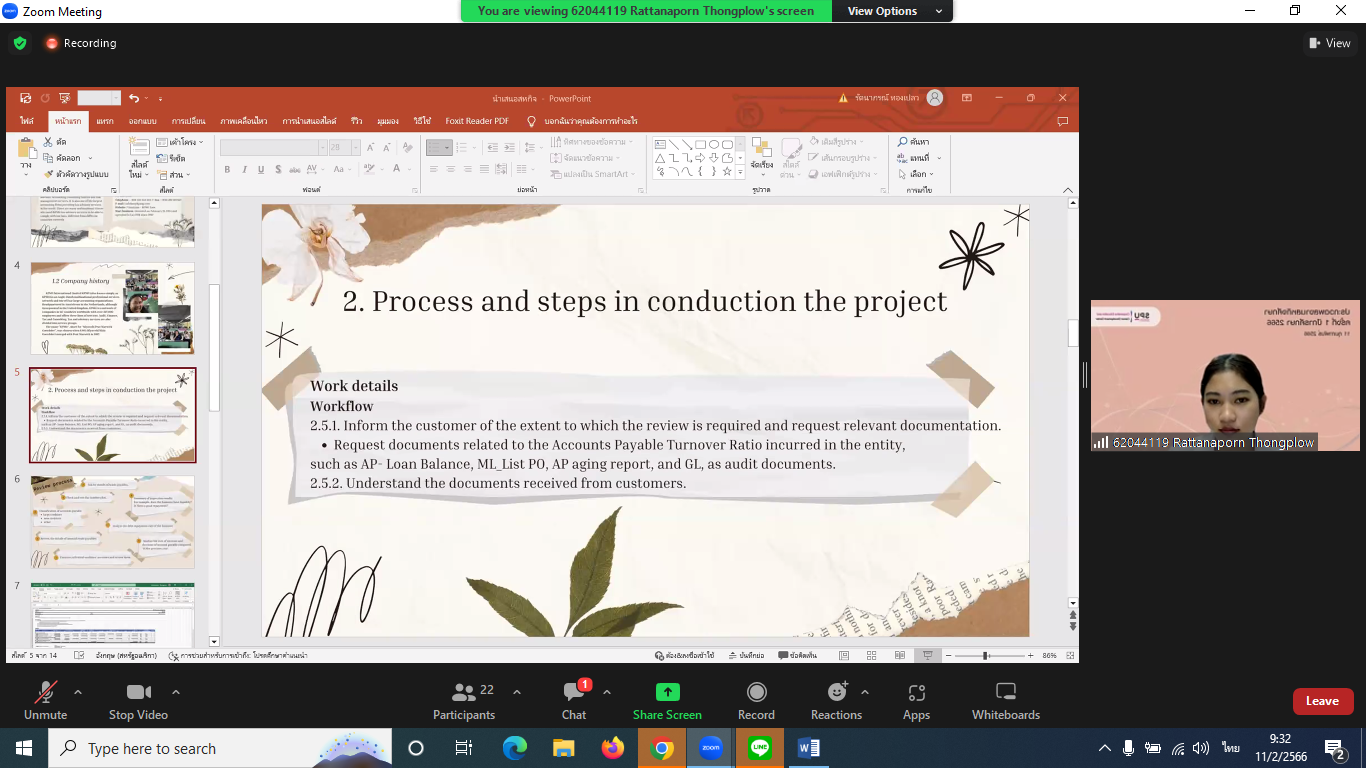
Task: Open the Apps panel
Action: point(916,700)
